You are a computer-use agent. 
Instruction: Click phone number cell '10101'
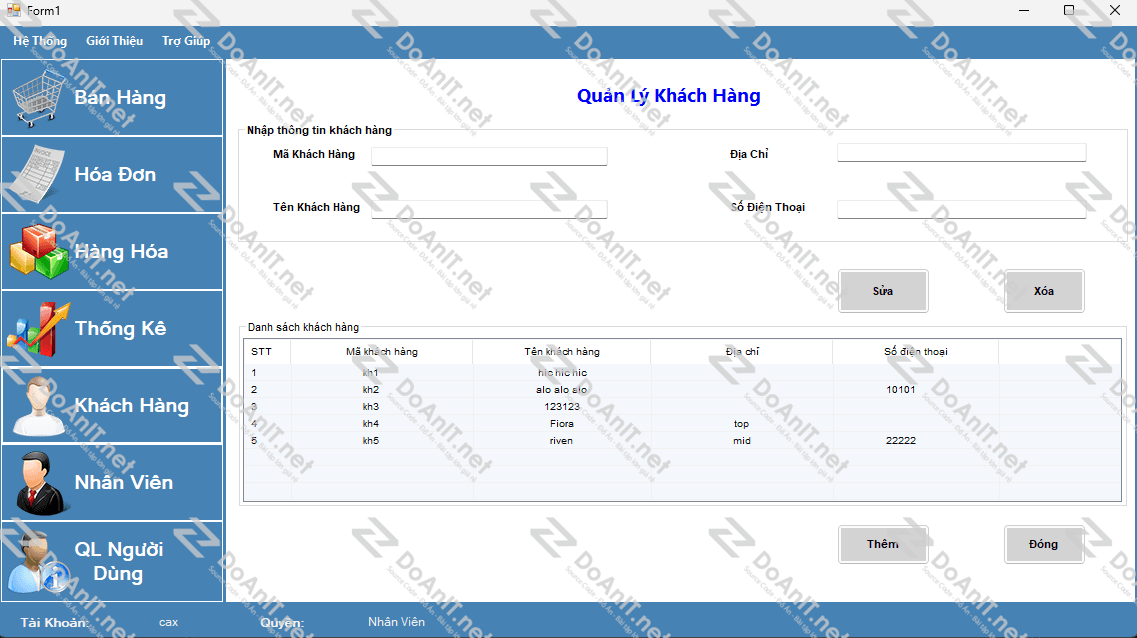pyautogui.click(x=901, y=389)
